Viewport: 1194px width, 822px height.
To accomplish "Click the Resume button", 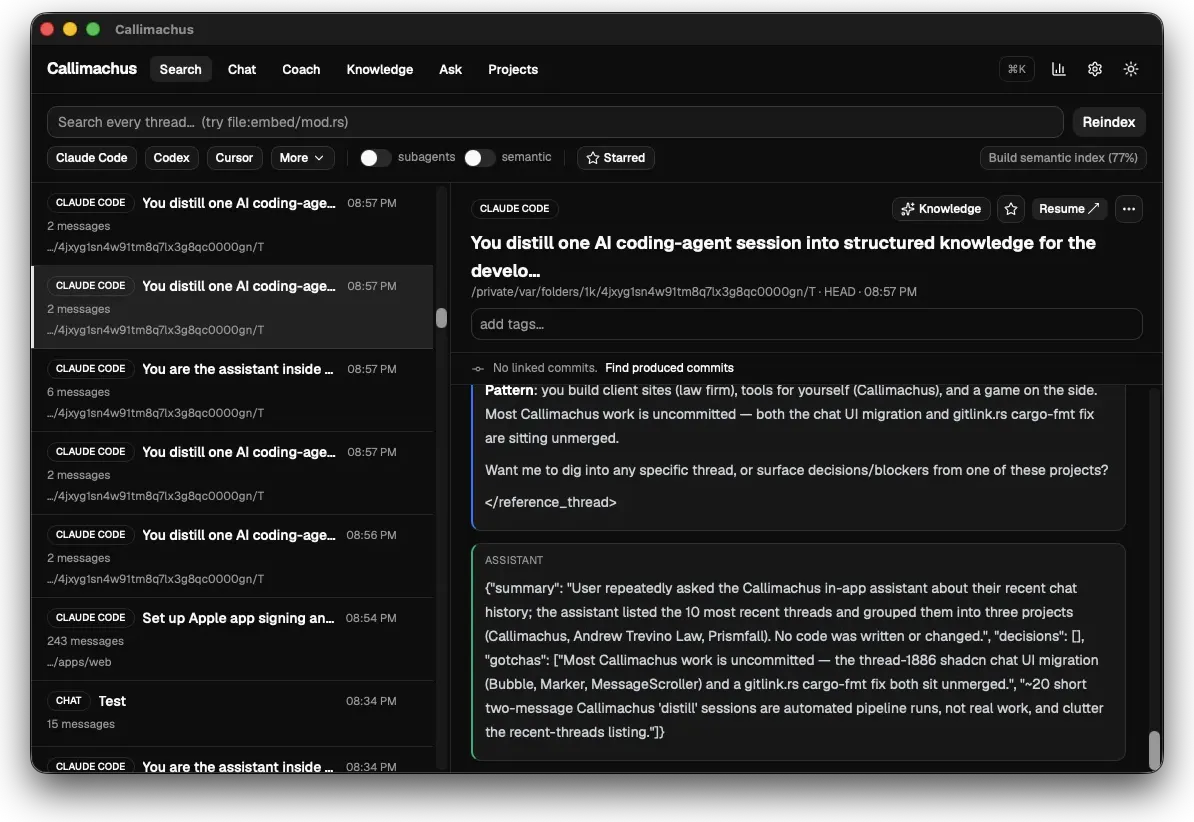I will point(1069,209).
